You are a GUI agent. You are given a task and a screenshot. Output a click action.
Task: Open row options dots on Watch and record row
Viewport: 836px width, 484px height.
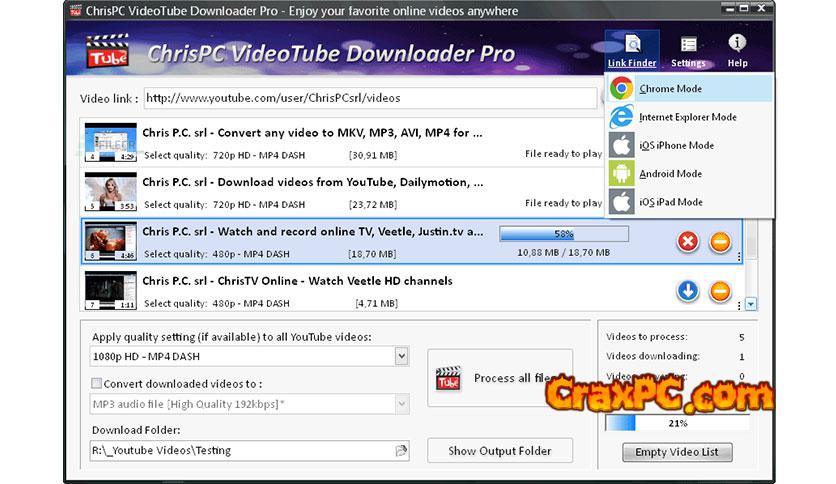(x=739, y=256)
